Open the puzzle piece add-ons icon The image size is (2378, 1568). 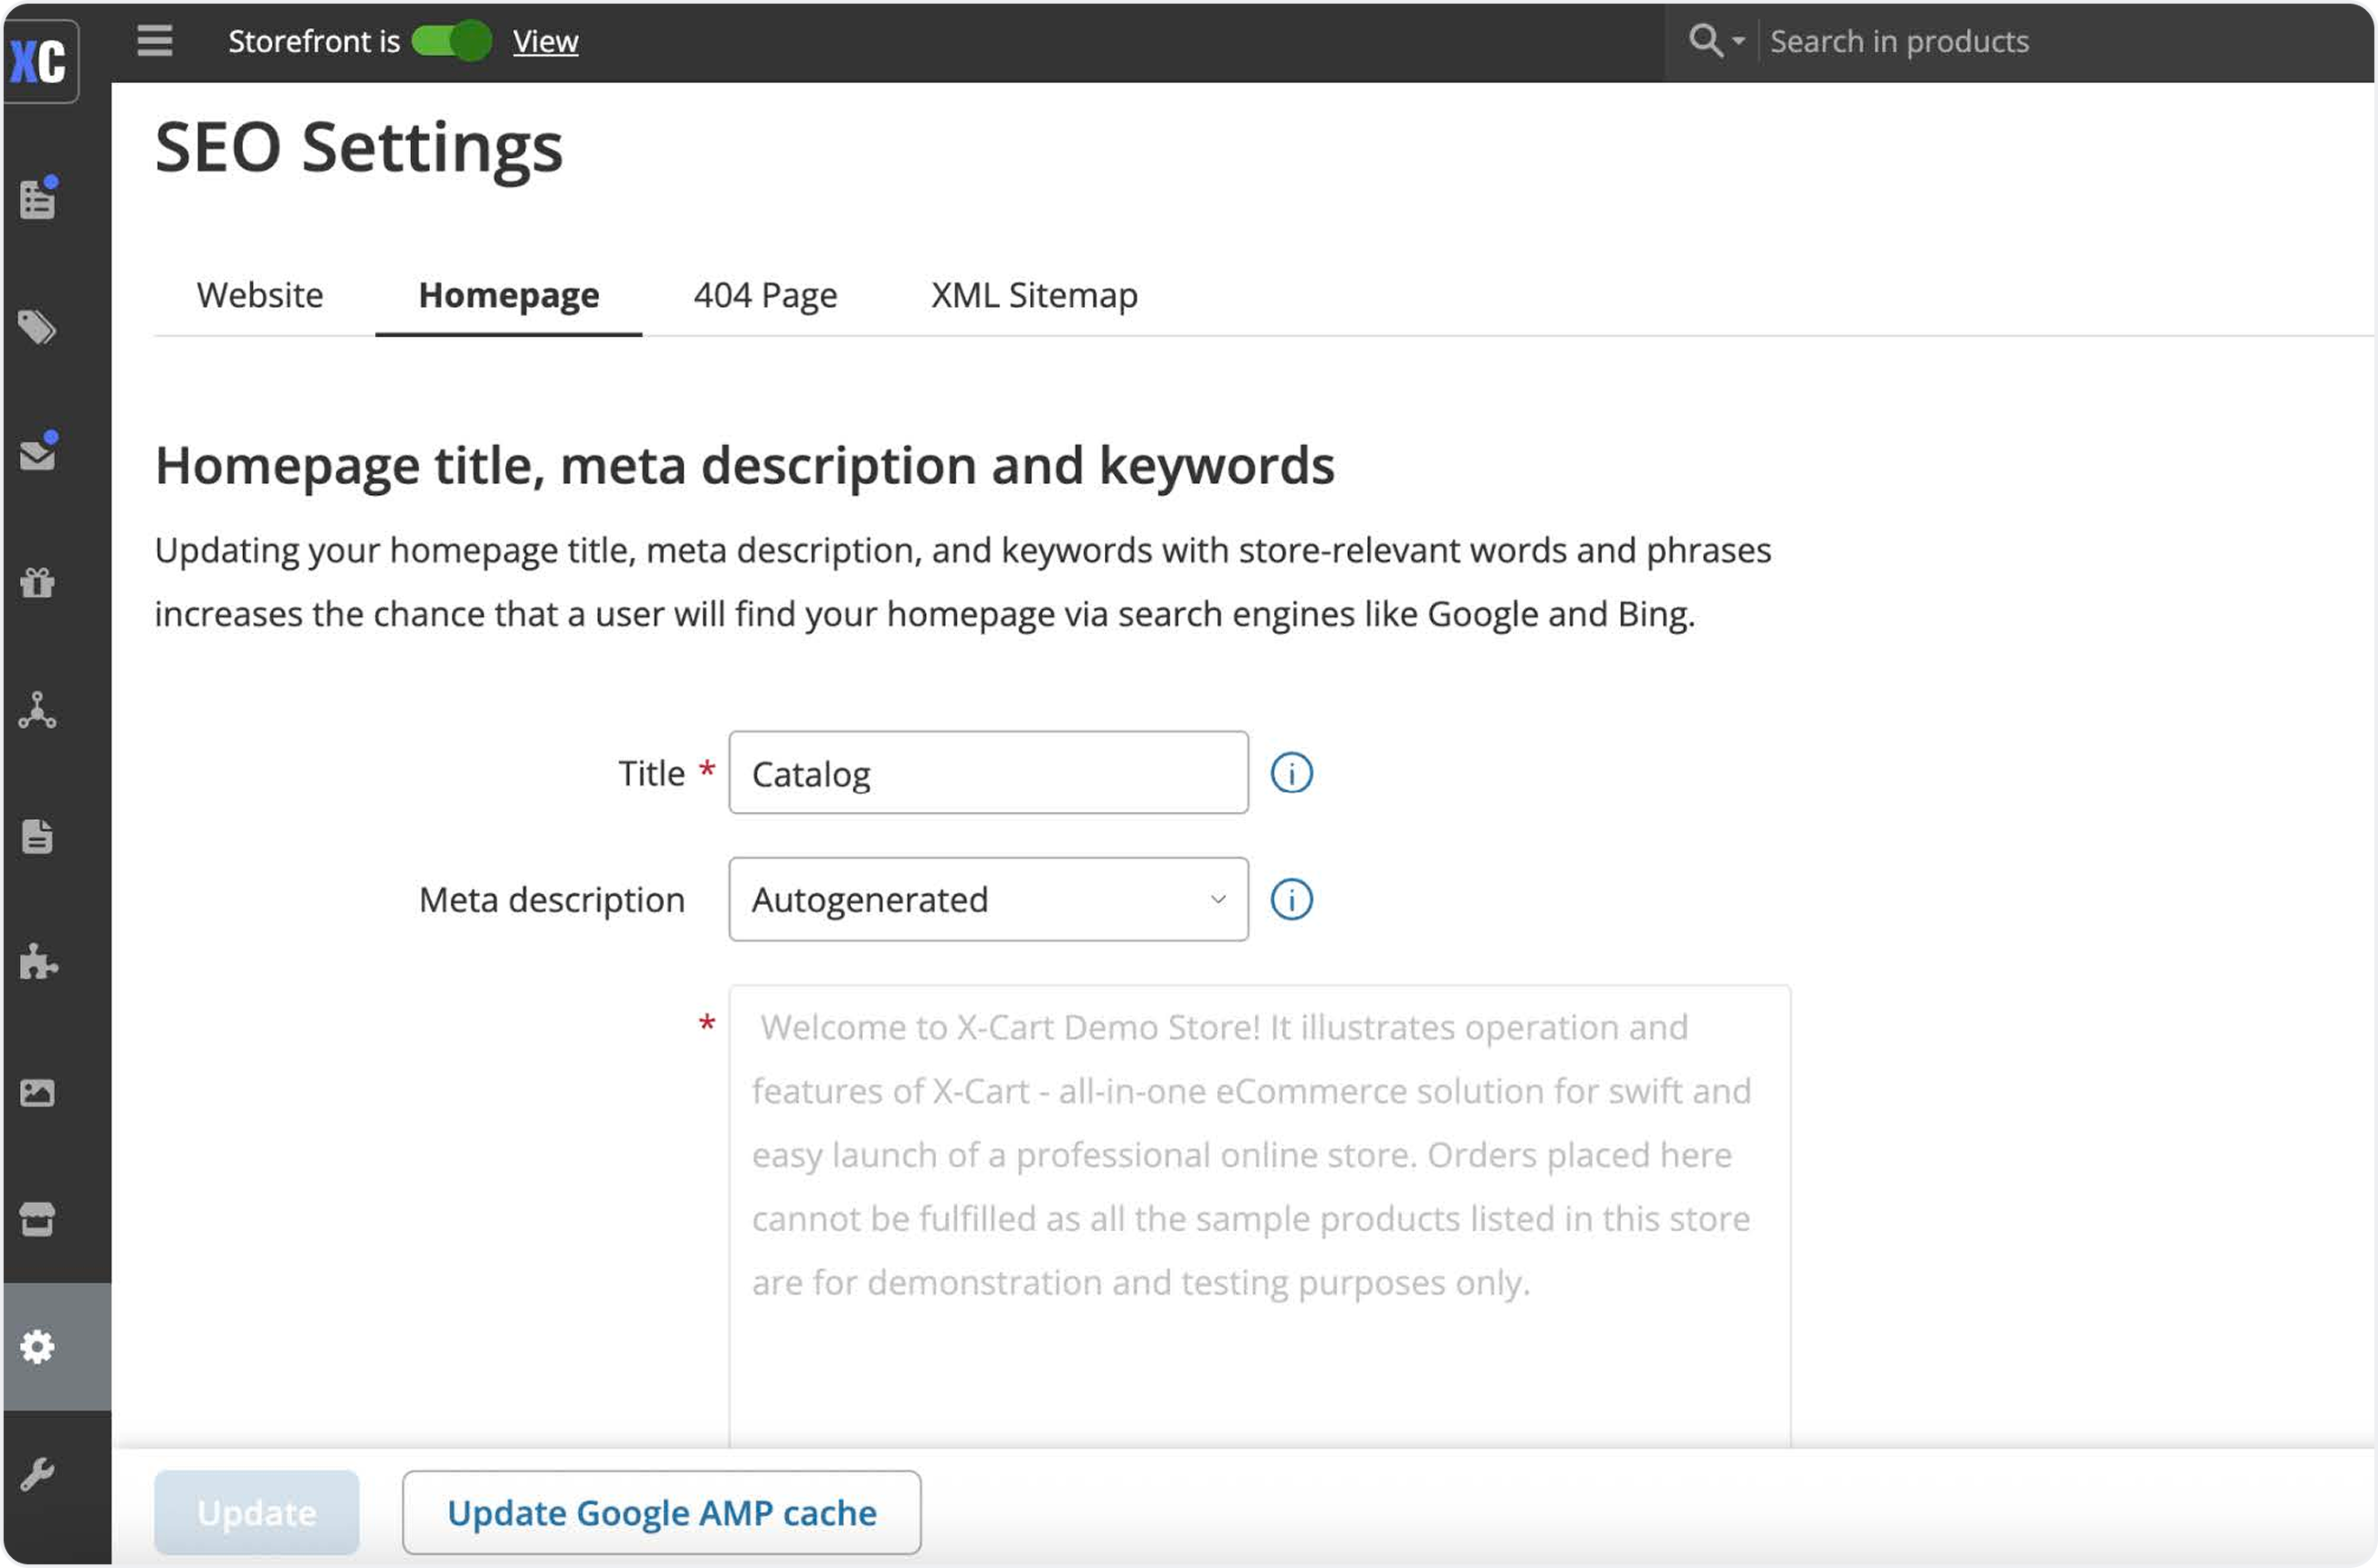38,963
